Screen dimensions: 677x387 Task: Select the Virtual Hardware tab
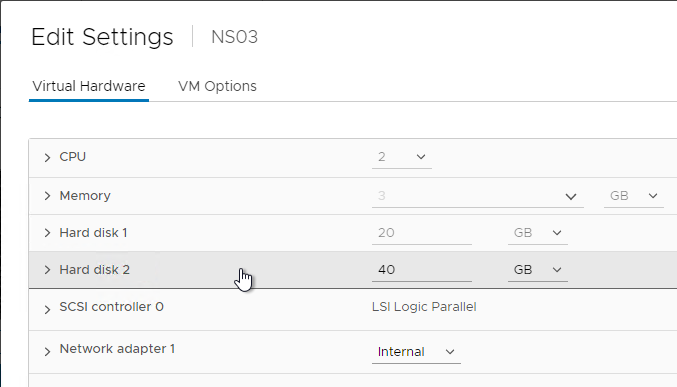[89, 86]
